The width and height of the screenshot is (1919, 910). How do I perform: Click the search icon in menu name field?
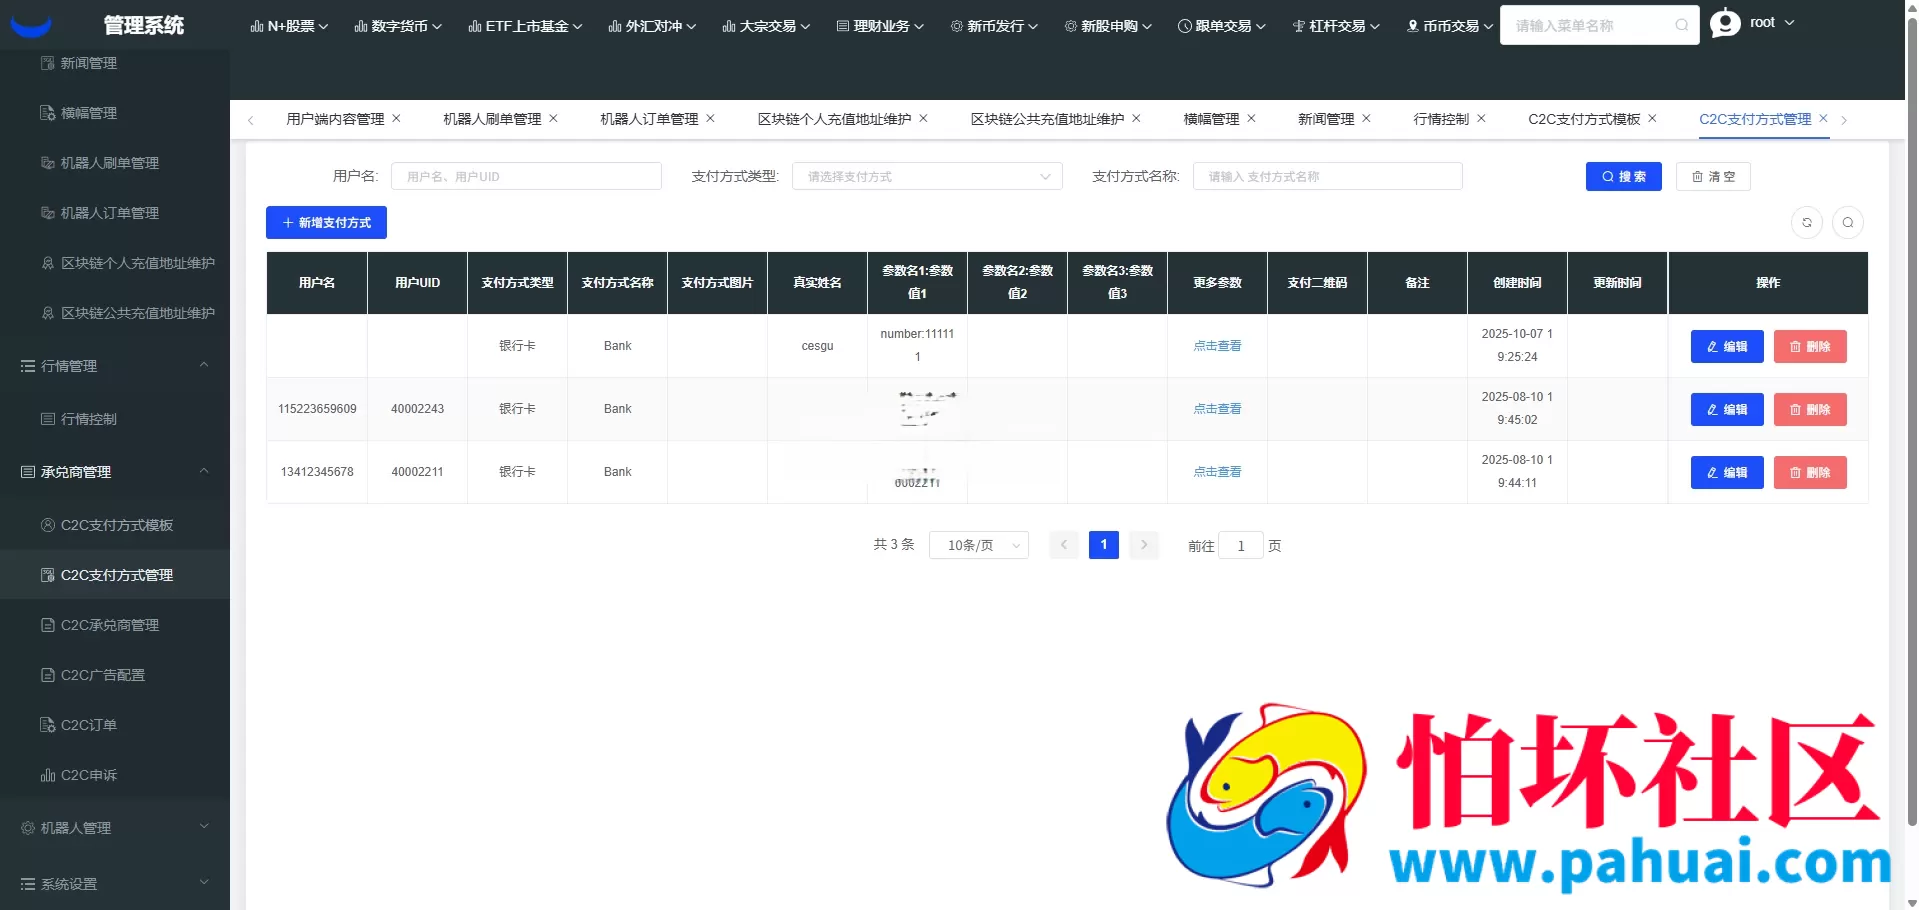coord(1682,25)
